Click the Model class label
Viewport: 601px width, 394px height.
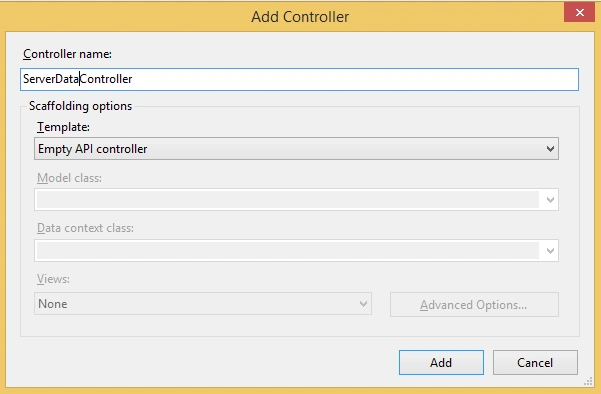point(69,178)
